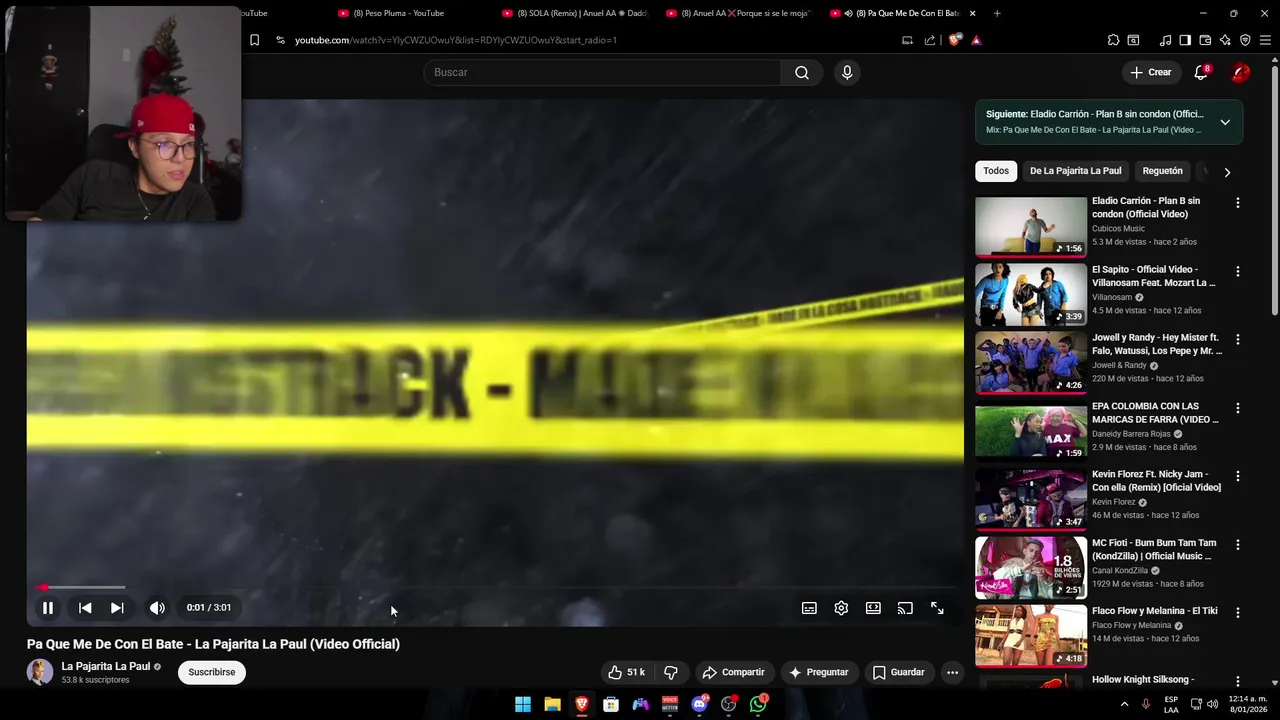Open options for Flaco Flow y Melanina video
Screen dimensions: 1280x720
coord(1237,613)
